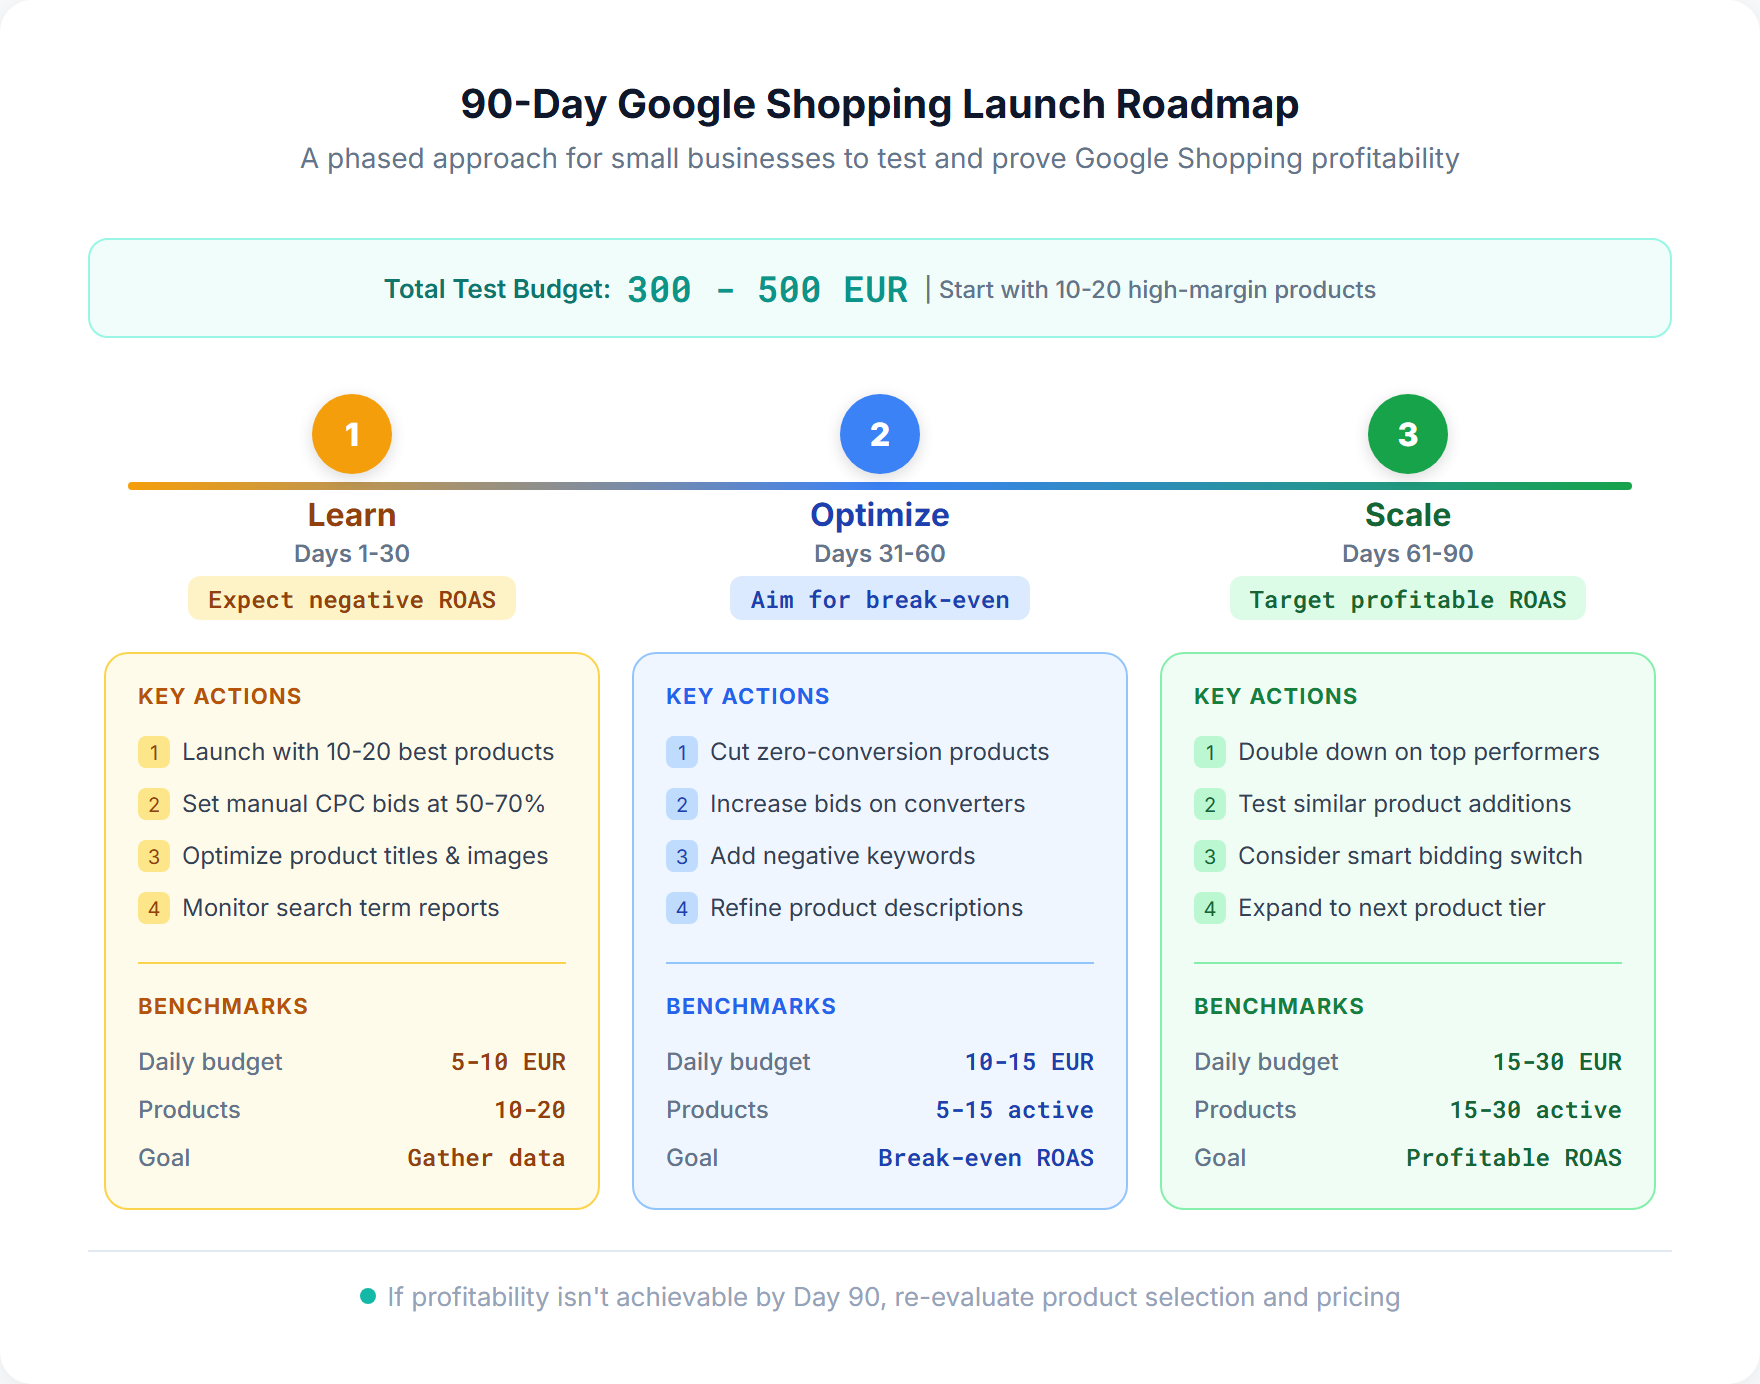Expand the Optimize BENCHMARKS section
The height and width of the screenshot is (1384, 1760).
click(751, 1006)
